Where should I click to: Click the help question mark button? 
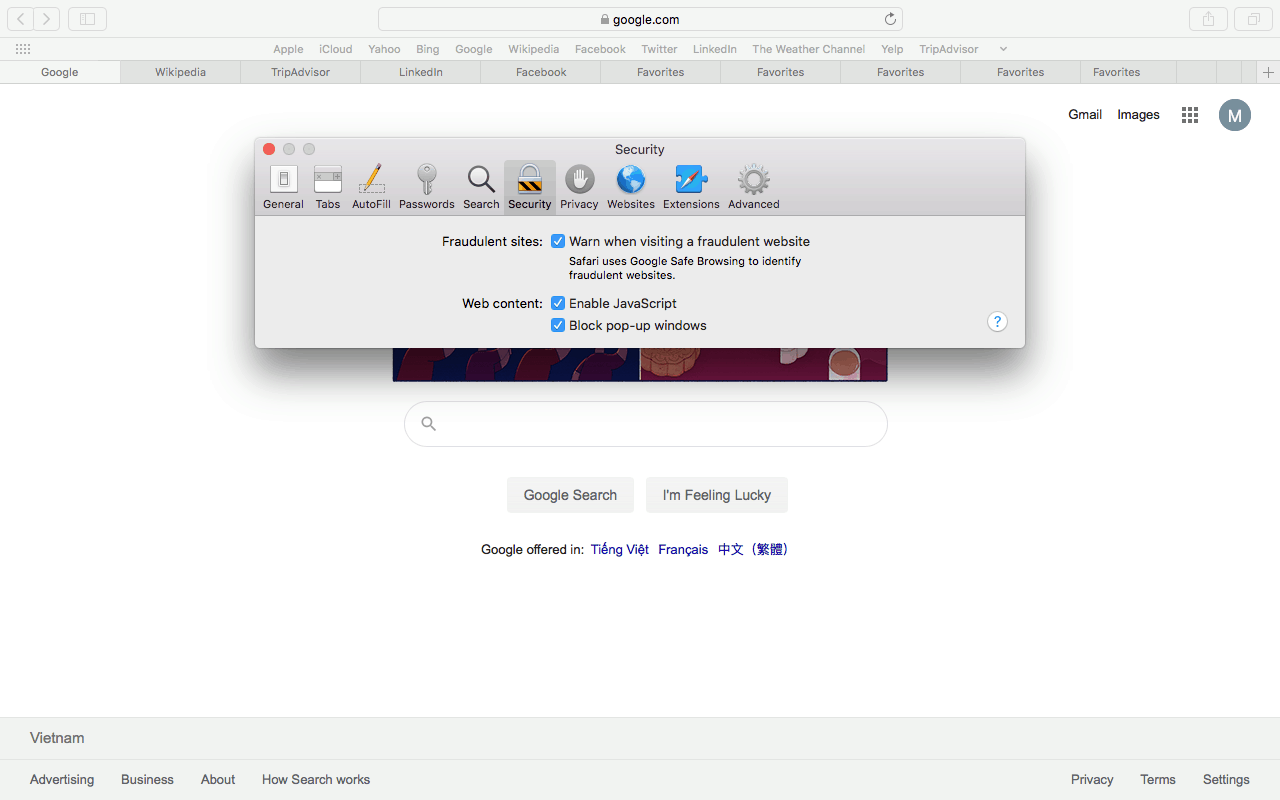(x=997, y=321)
